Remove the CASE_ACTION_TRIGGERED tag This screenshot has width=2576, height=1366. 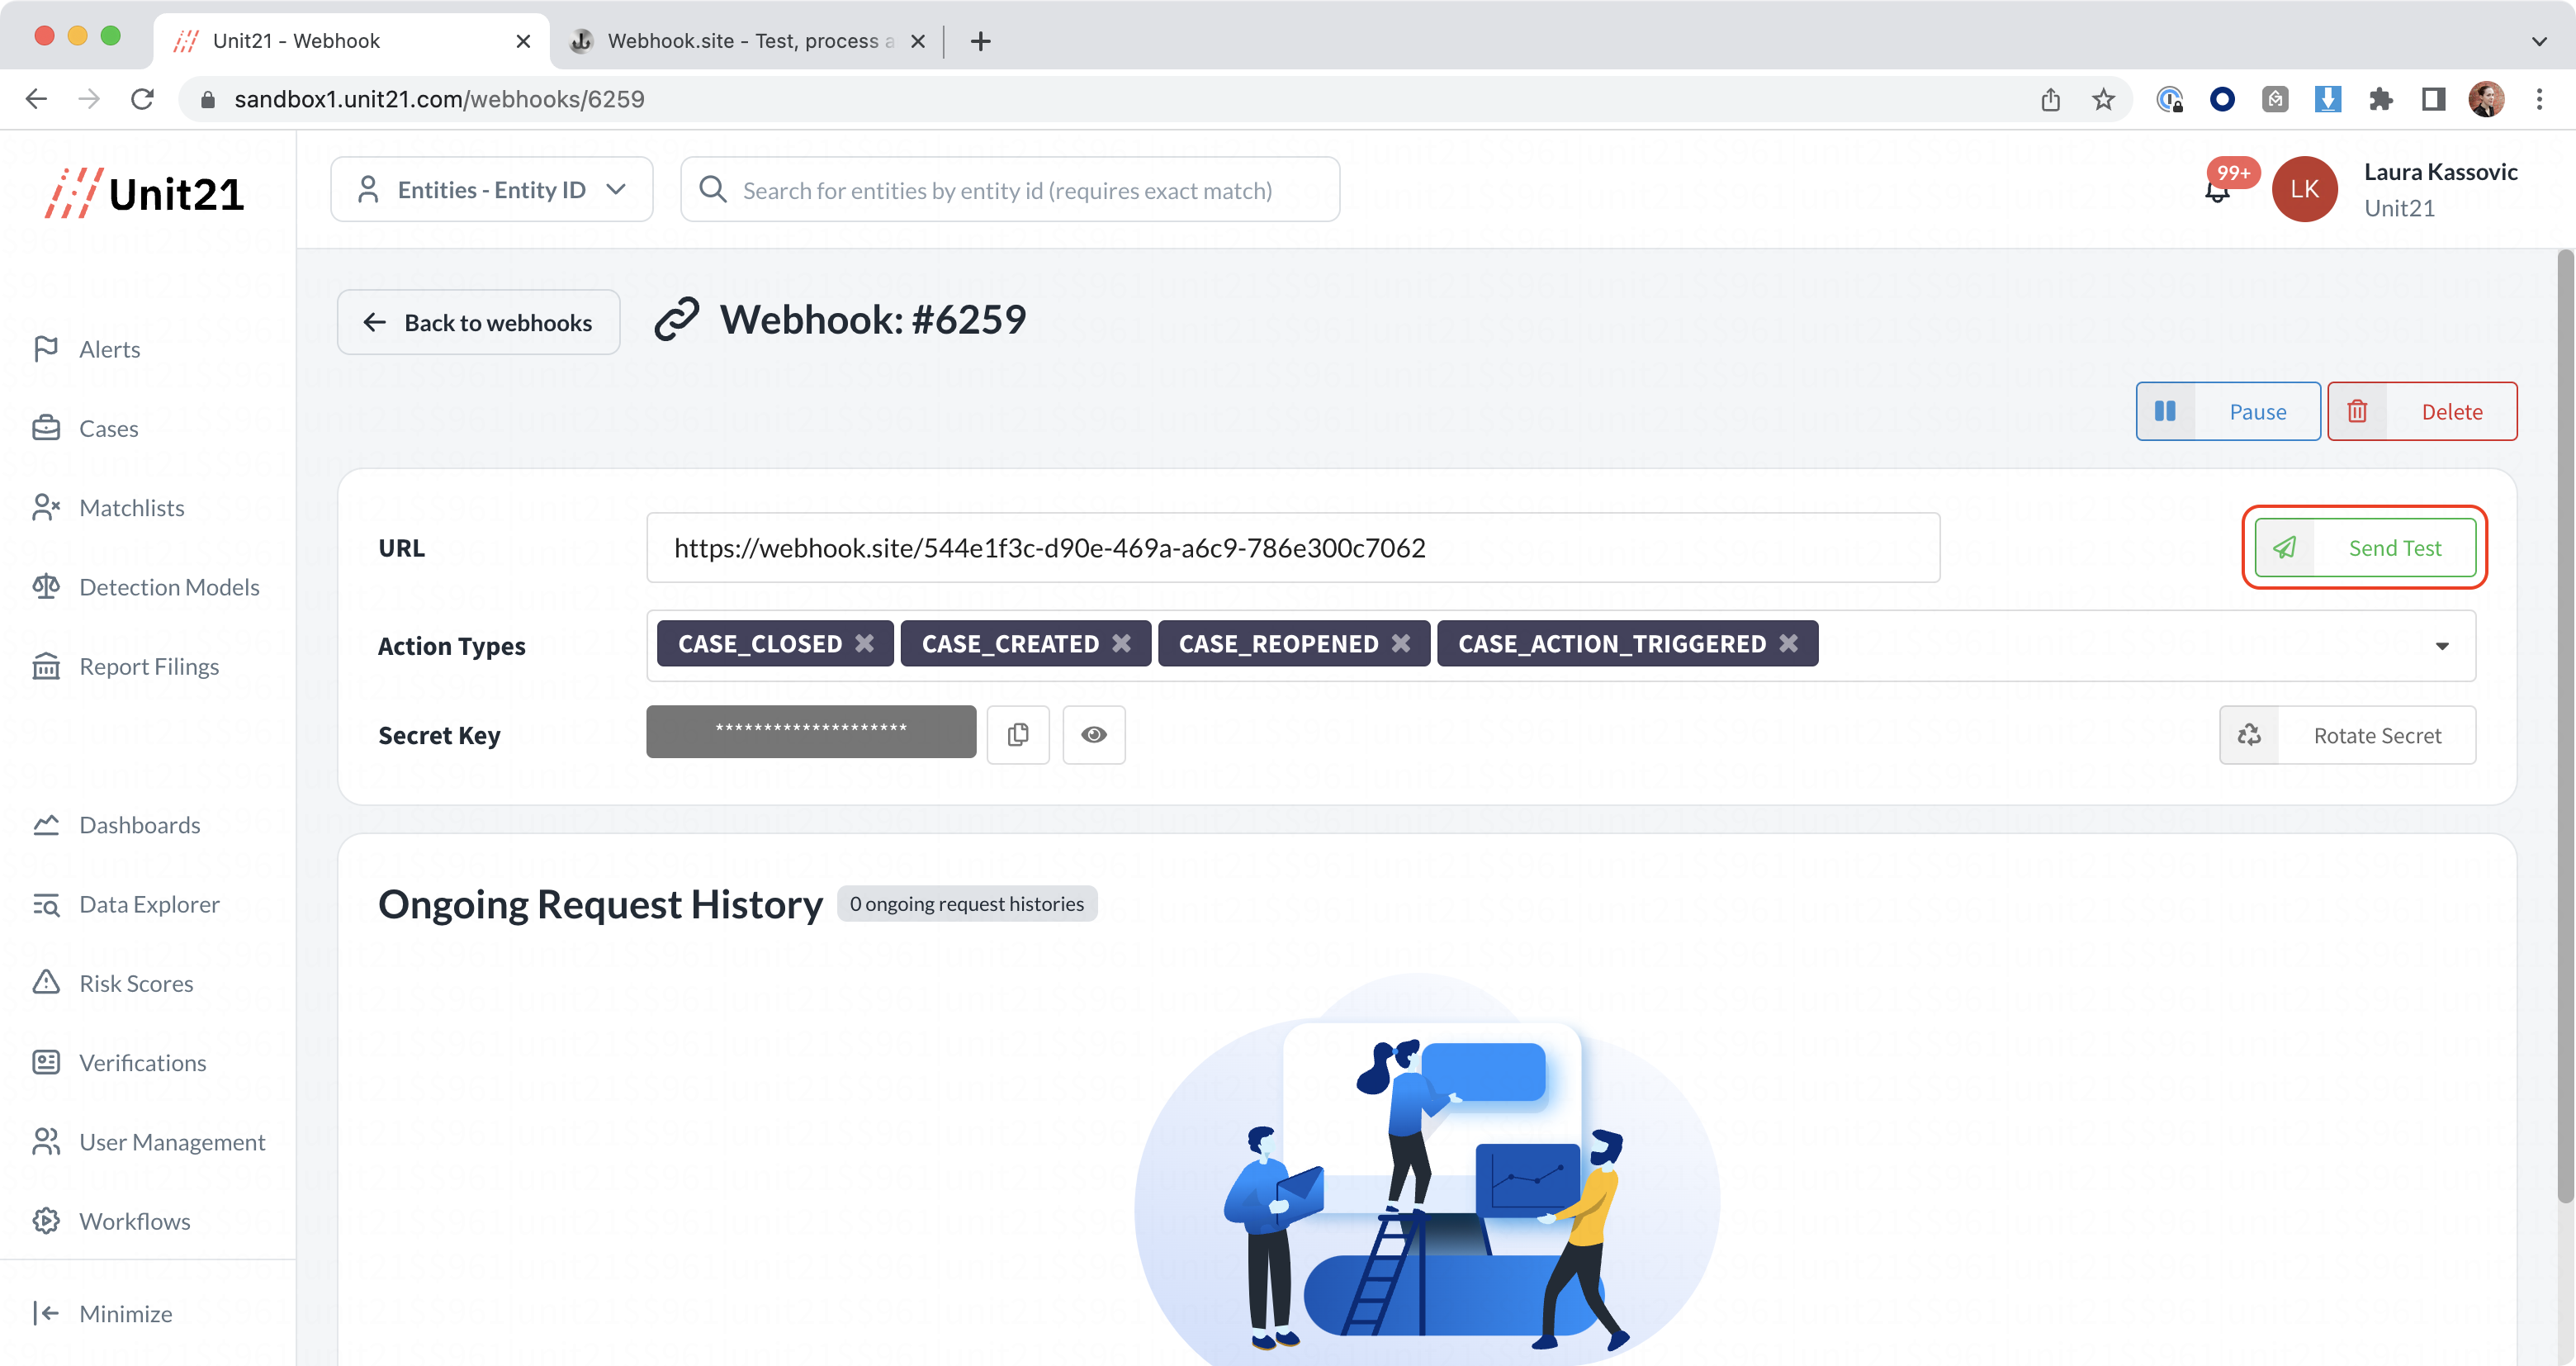tap(1789, 644)
